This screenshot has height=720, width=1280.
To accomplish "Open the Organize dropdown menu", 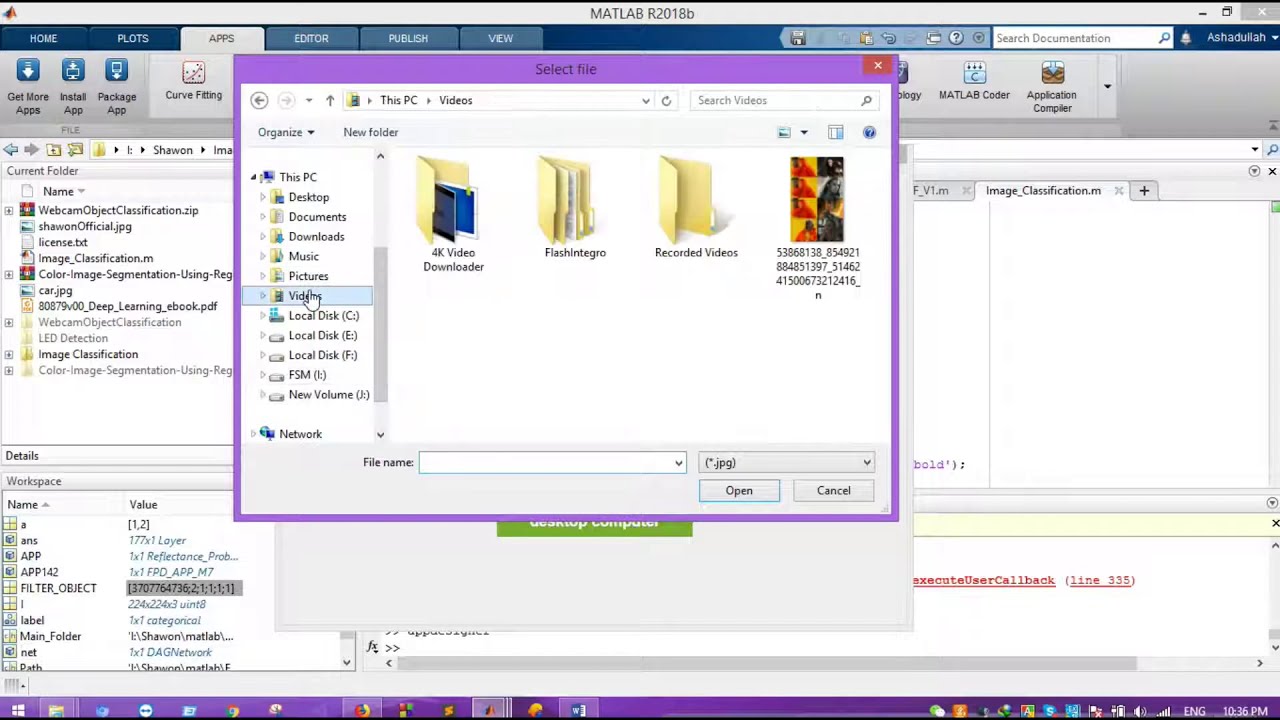I will click(x=286, y=132).
